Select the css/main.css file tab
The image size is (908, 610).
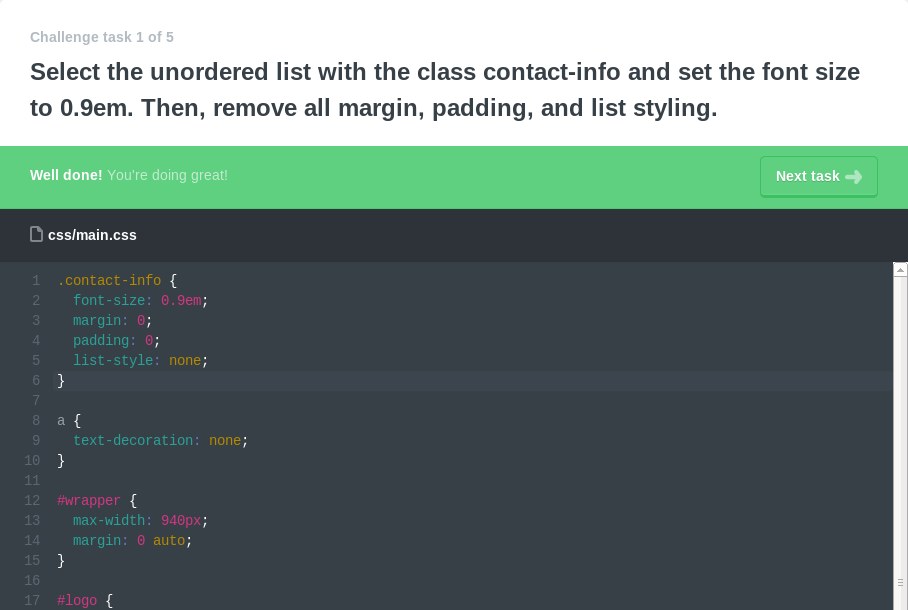point(92,235)
